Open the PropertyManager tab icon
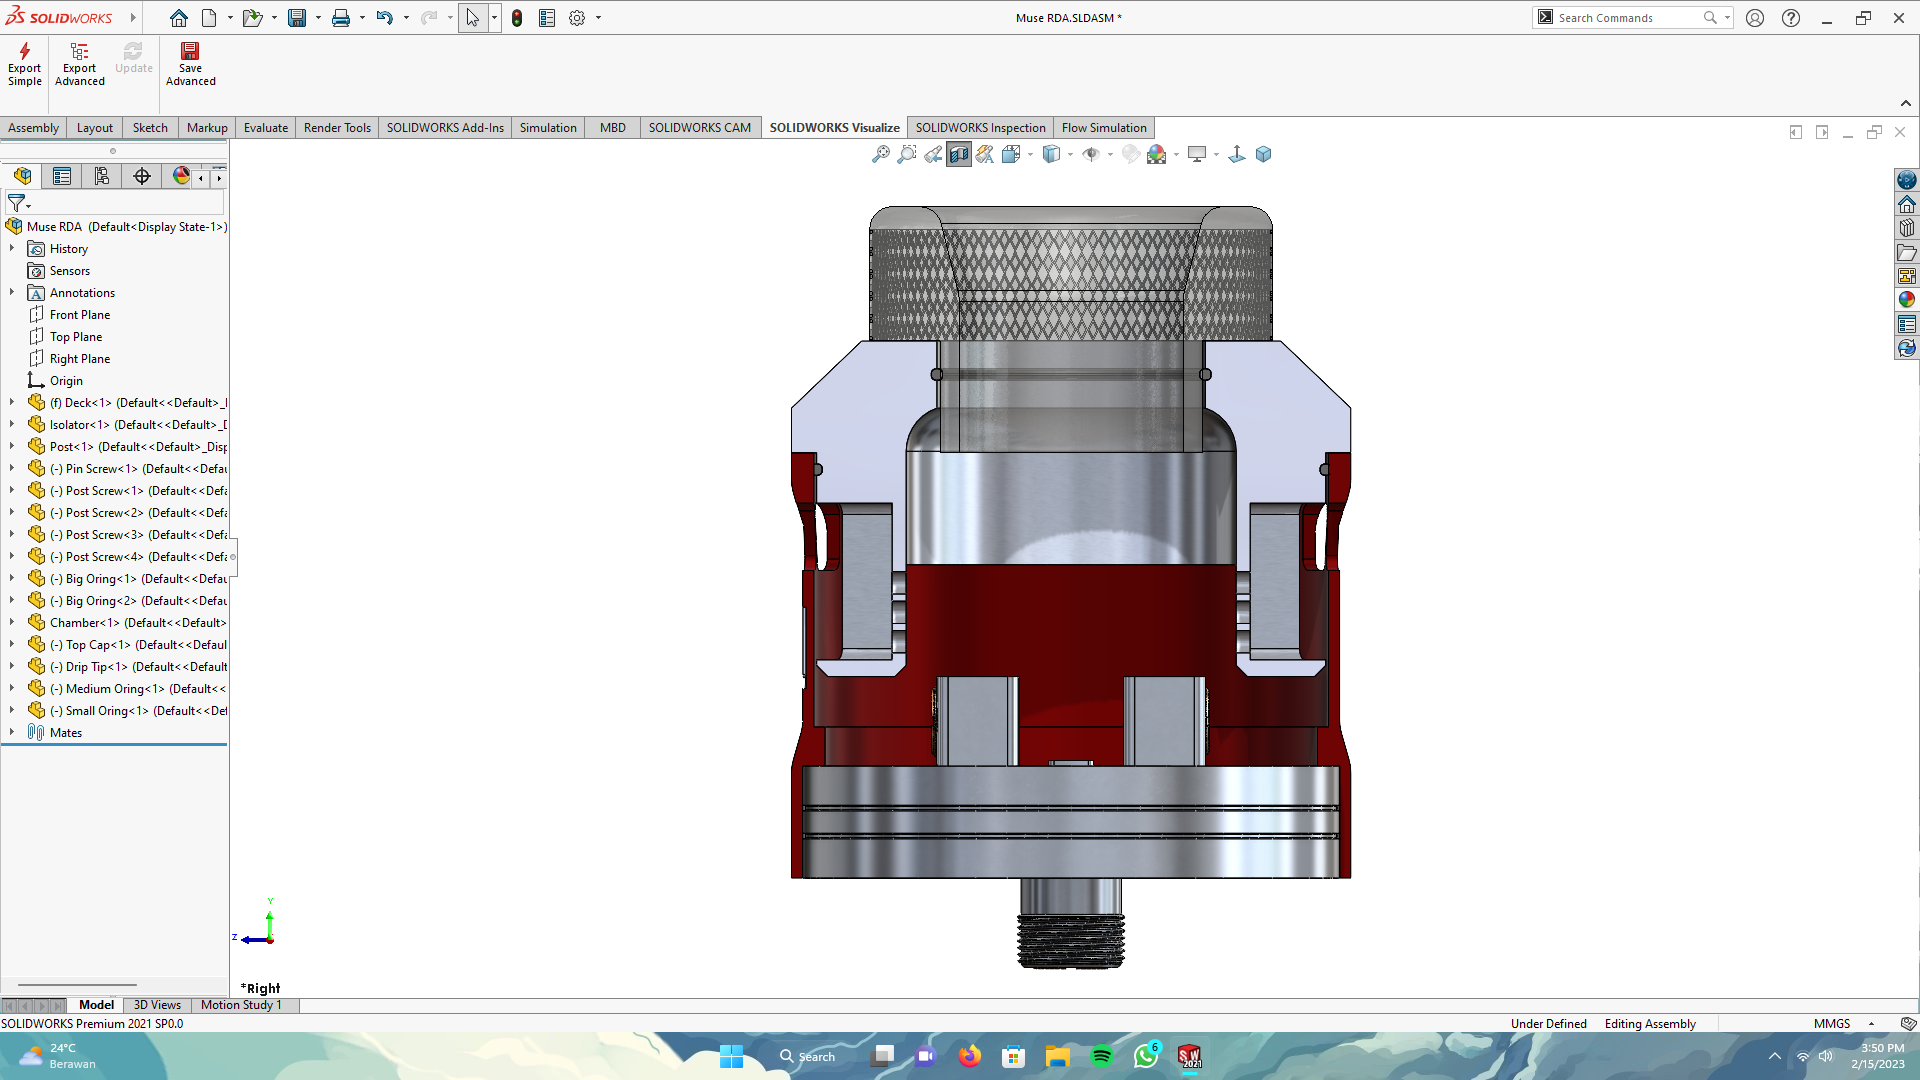 (62, 176)
